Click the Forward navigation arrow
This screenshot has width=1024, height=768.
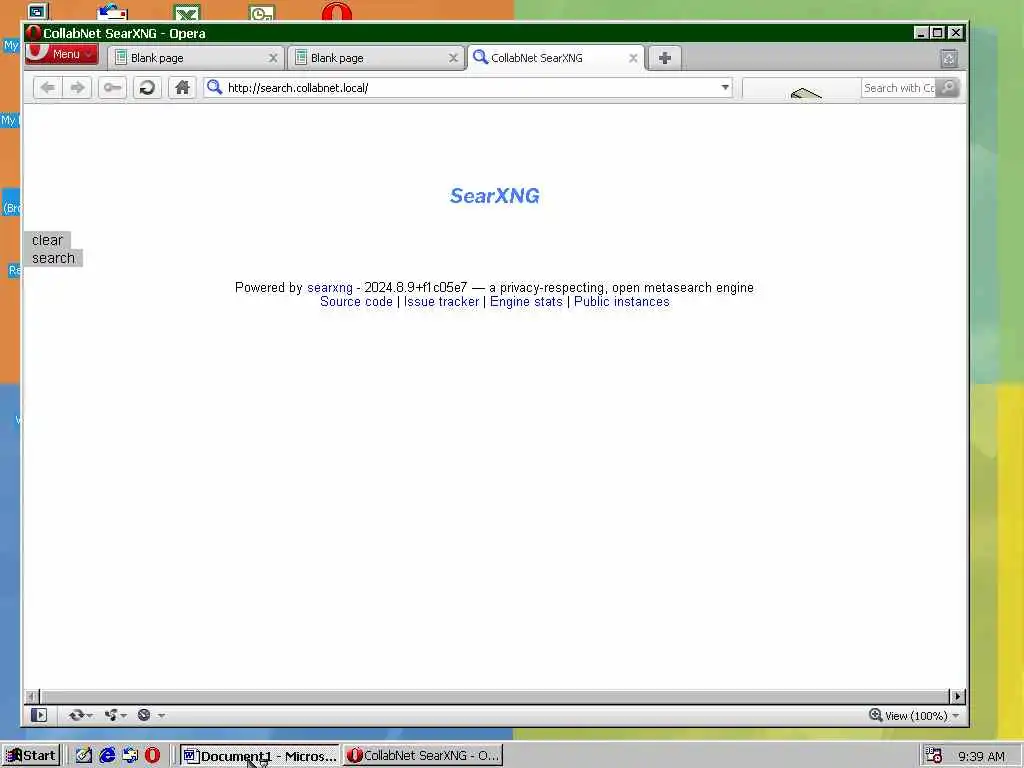[77, 88]
